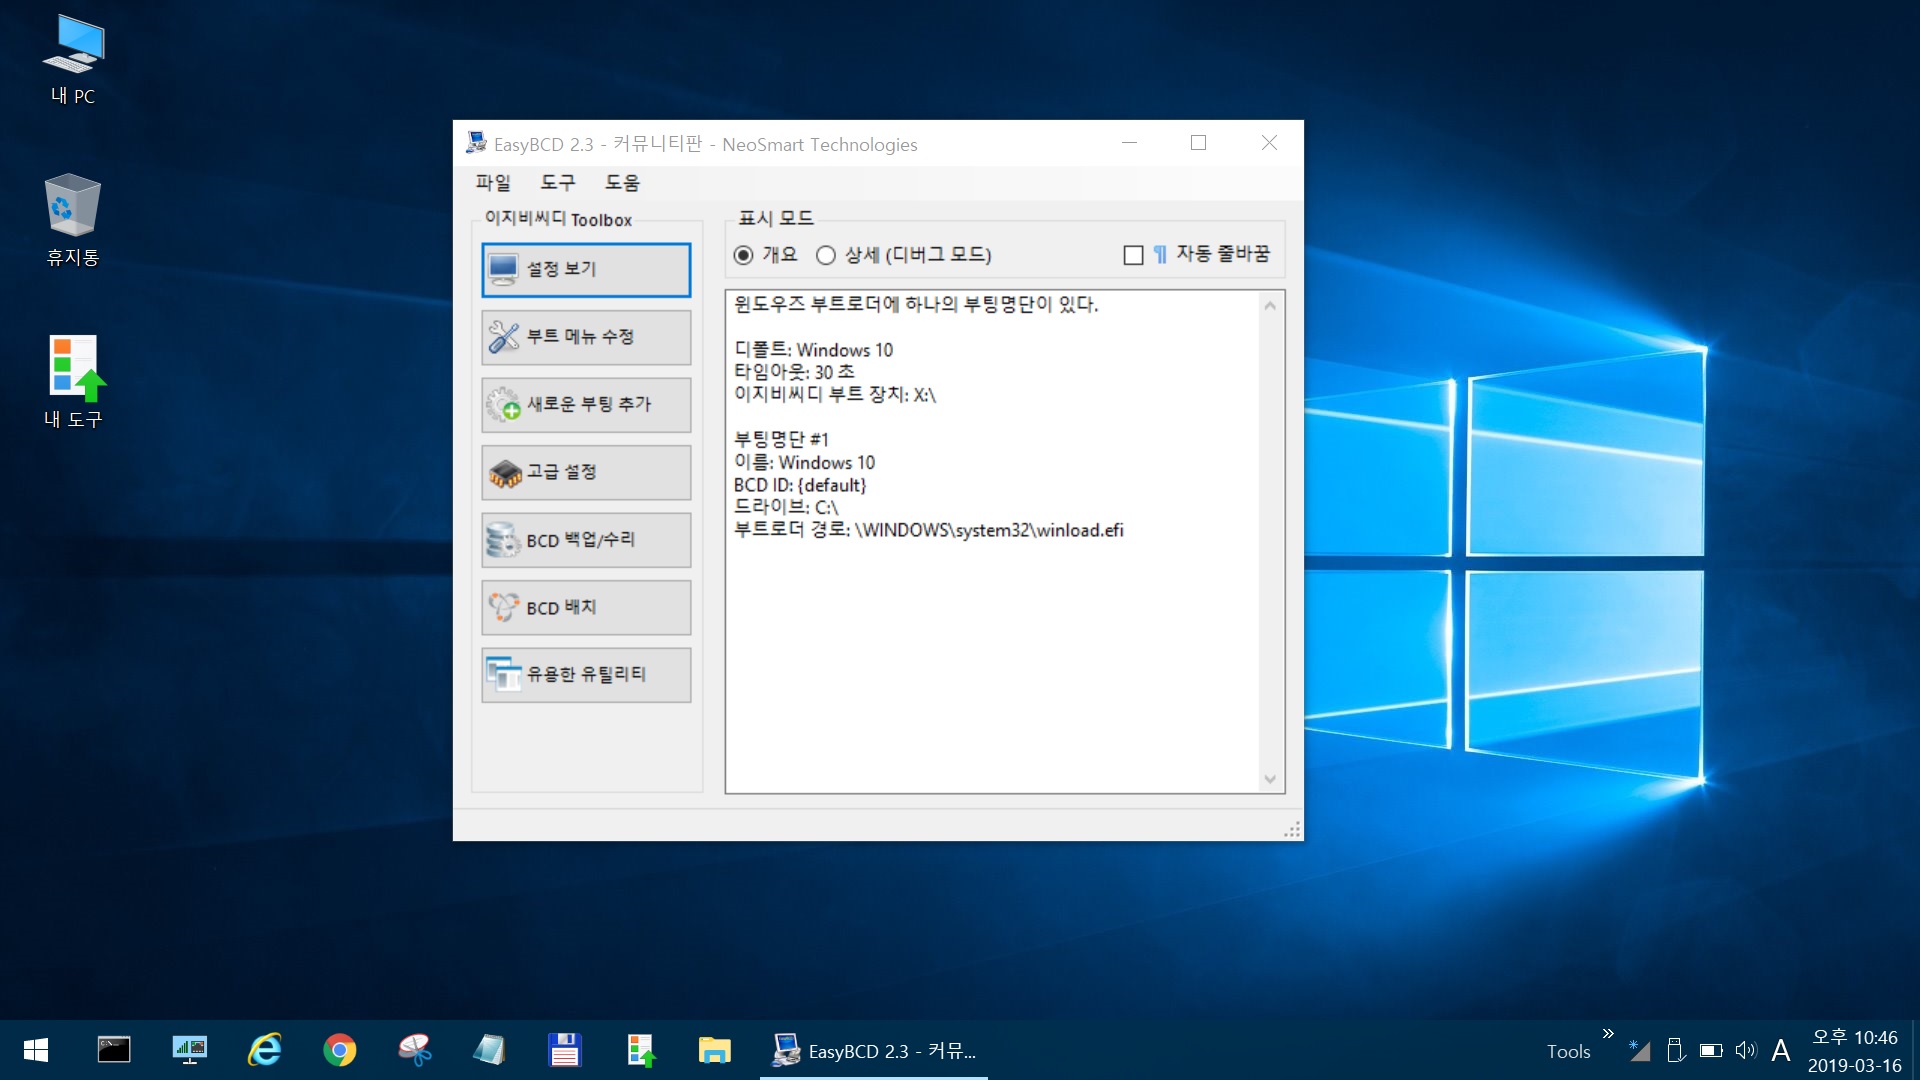Click the Tools toolbar label in taskbar

pyautogui.click(x=1568, y=1051)
